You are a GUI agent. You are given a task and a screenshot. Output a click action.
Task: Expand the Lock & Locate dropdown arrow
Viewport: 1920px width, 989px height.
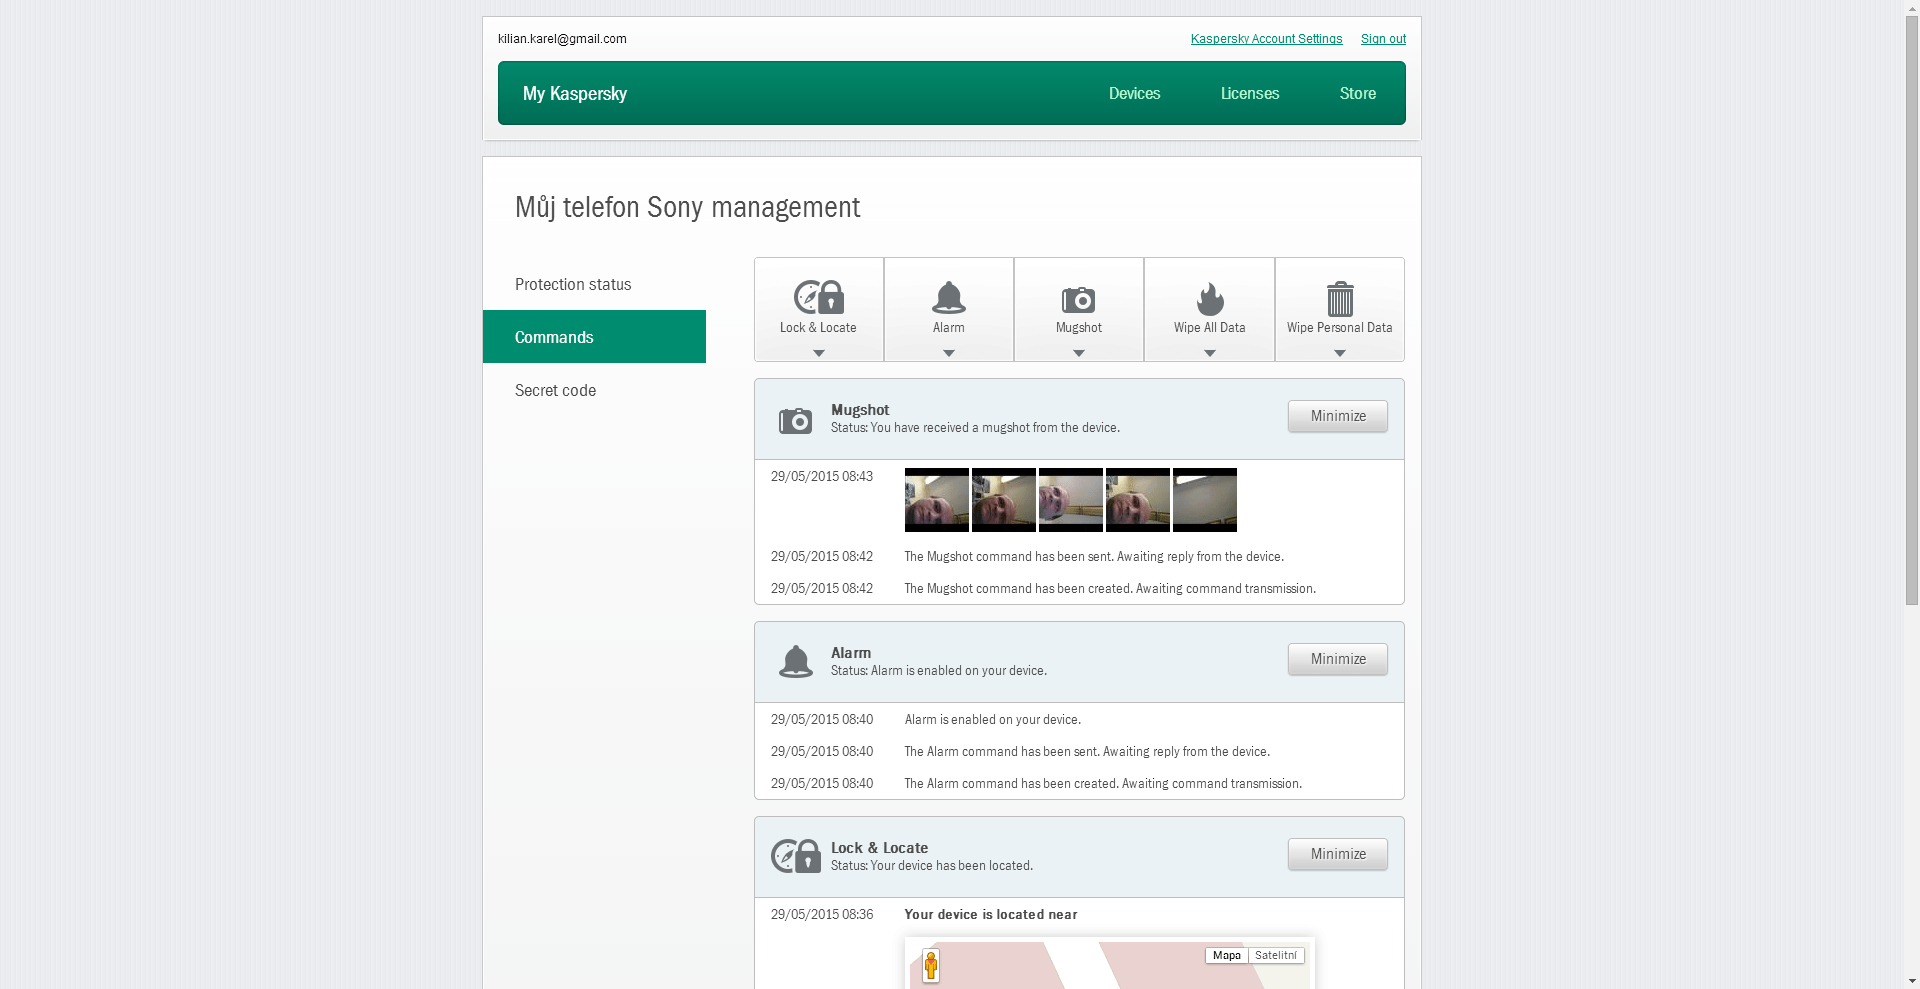(819, 353)
